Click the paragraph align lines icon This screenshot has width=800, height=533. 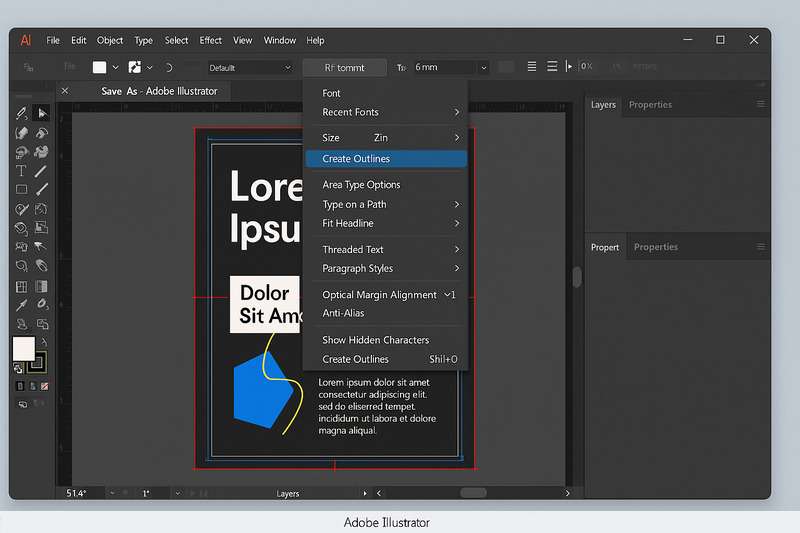[532, 67]
